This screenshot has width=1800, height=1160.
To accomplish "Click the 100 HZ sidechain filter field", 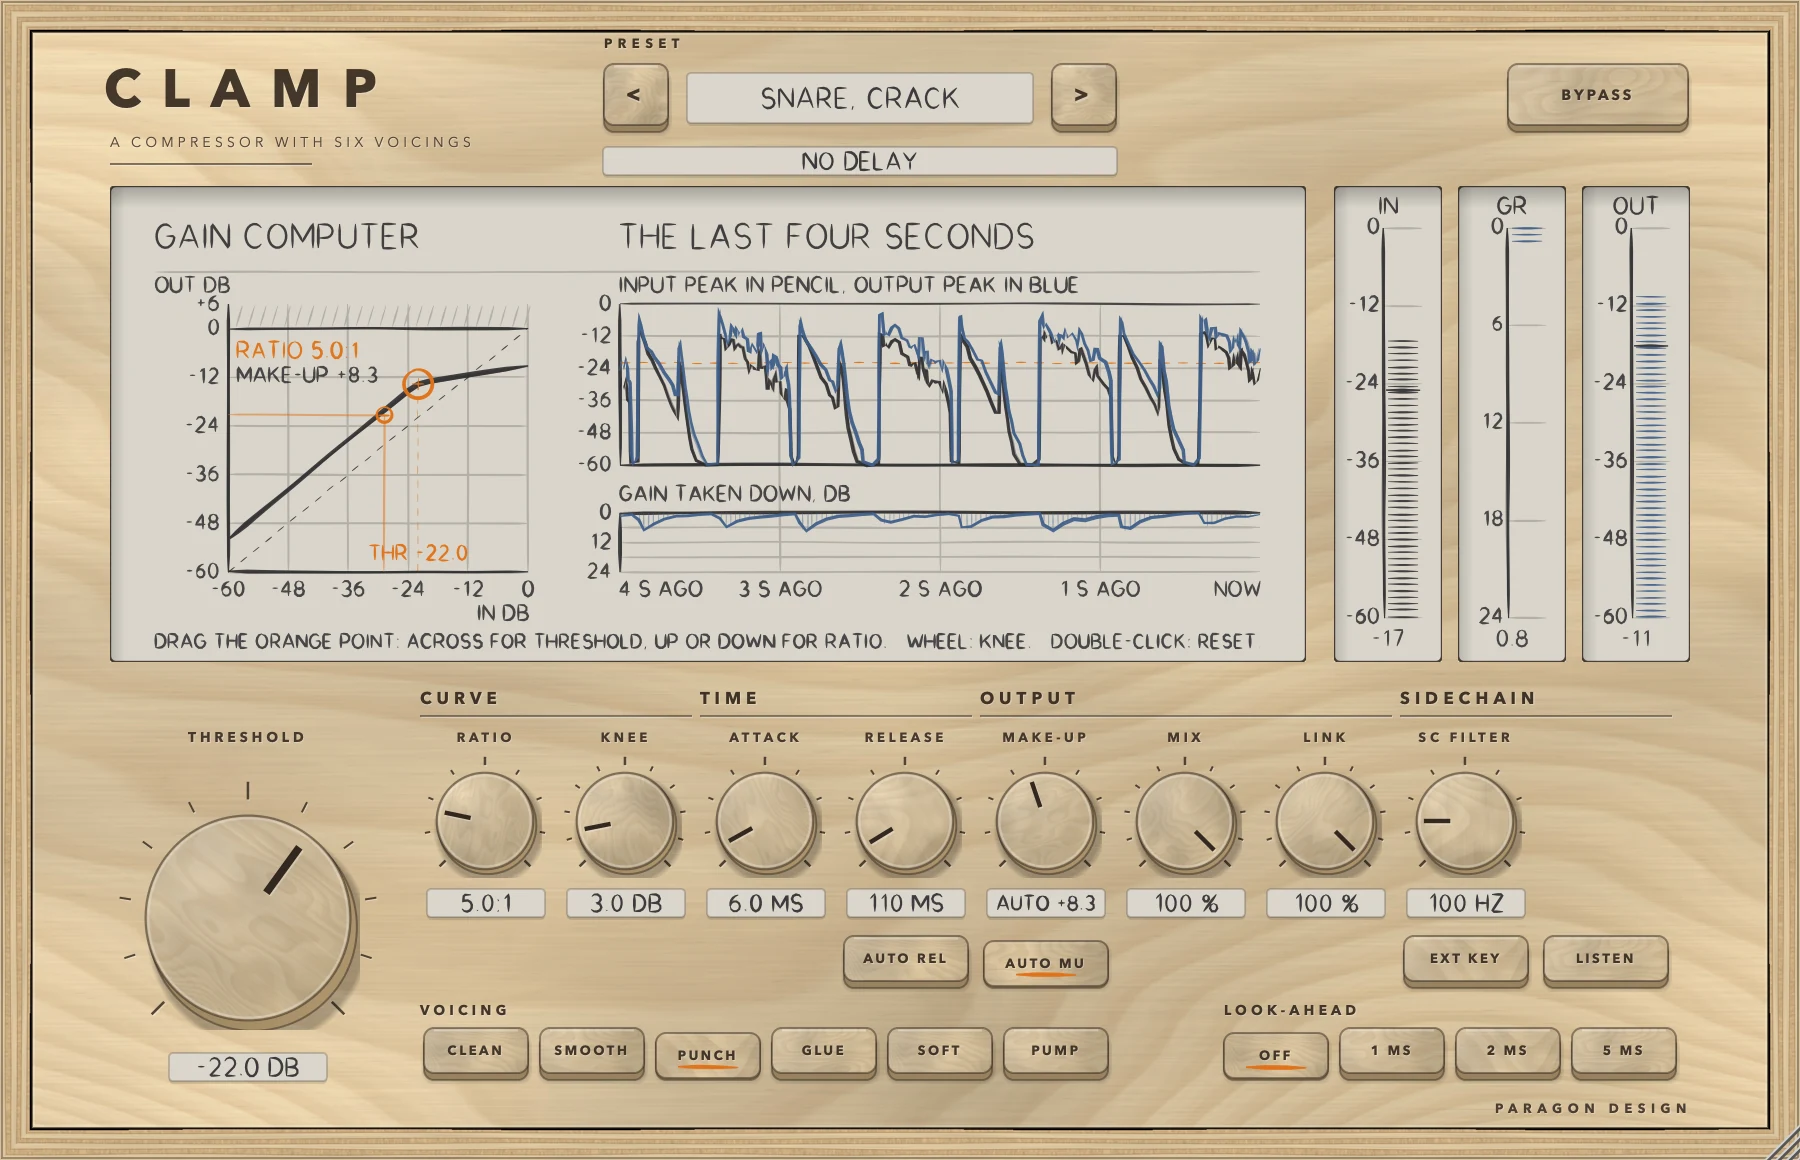I will pos(1466,903).
